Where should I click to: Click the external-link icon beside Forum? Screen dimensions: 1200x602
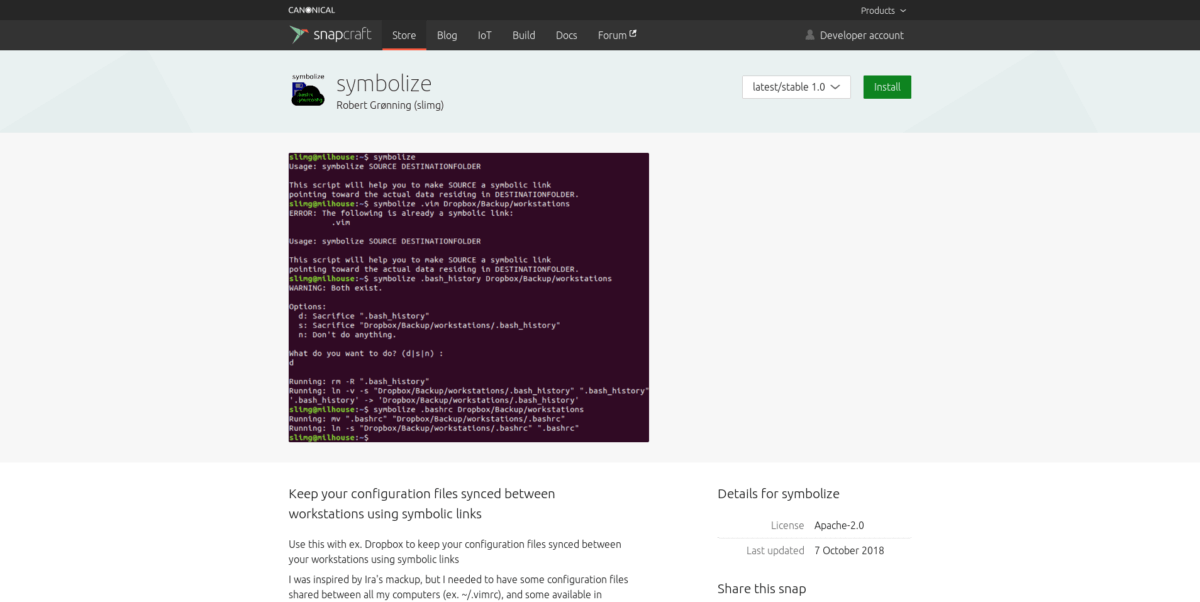(x=633, y=34)
